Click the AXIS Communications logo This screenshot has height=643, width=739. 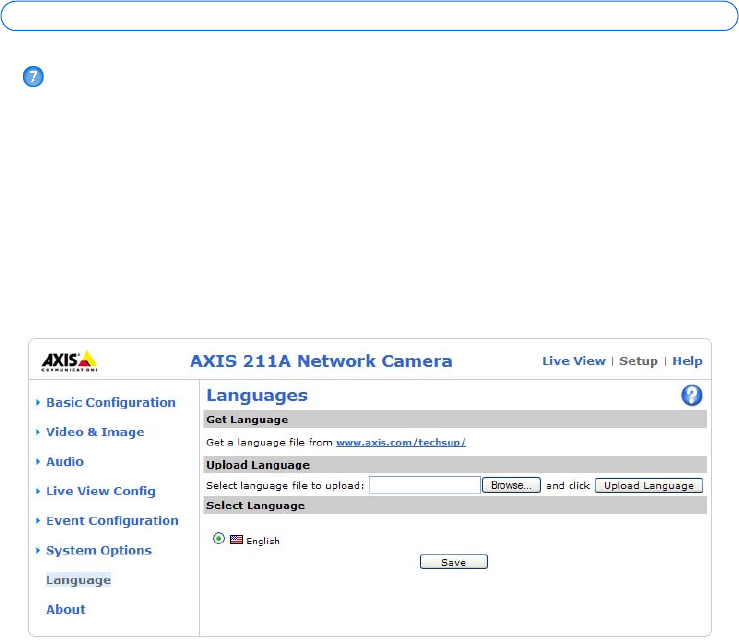coord(69,361)
